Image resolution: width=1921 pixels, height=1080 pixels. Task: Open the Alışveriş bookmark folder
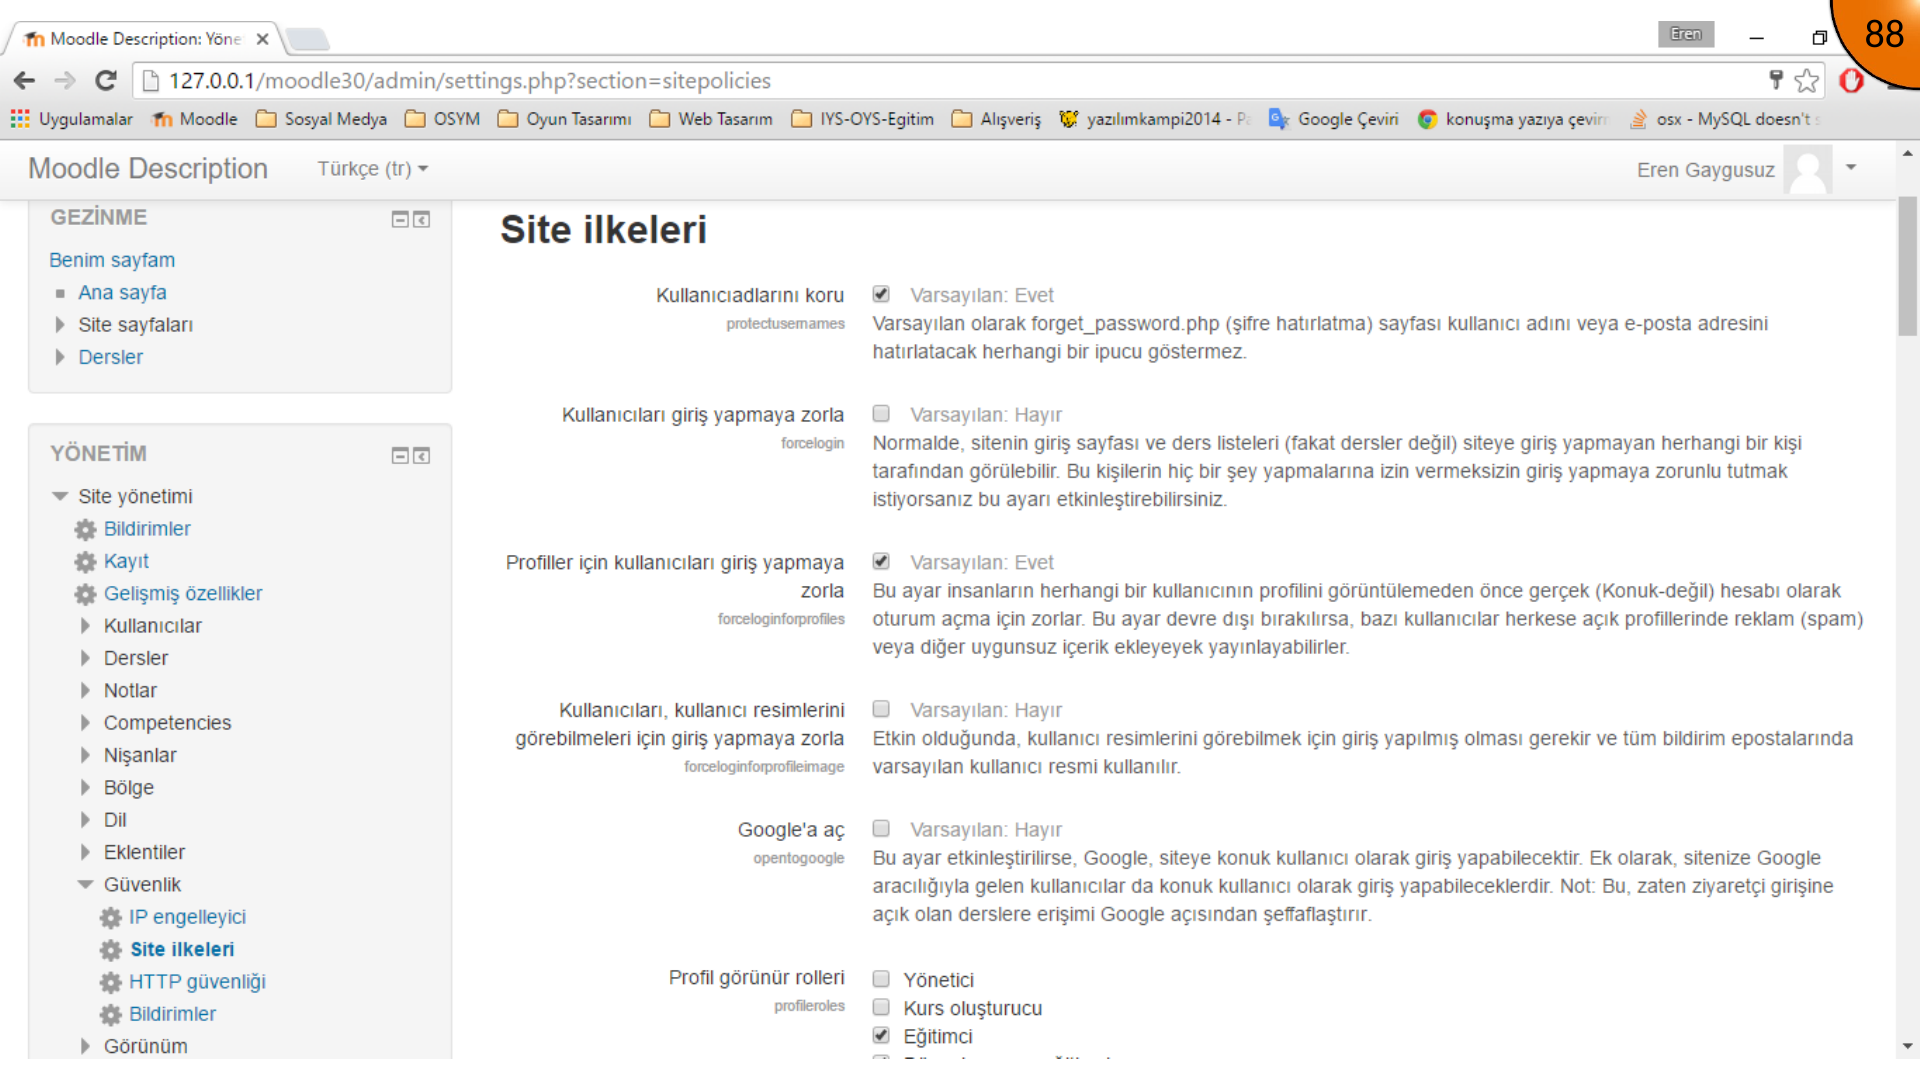(996, 119)
